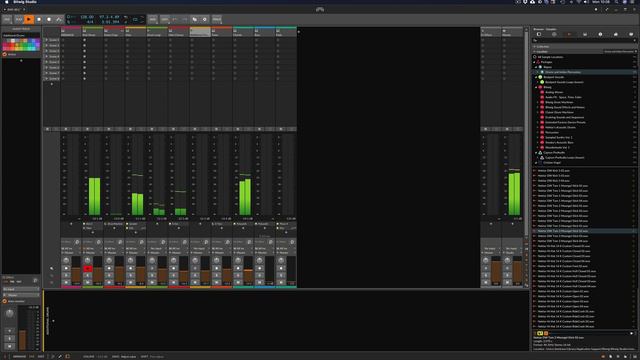The height and width of the screenshot is (360, 640).
Task: Open the inspector's Master output dropdown
Action: tap(21, 295)
